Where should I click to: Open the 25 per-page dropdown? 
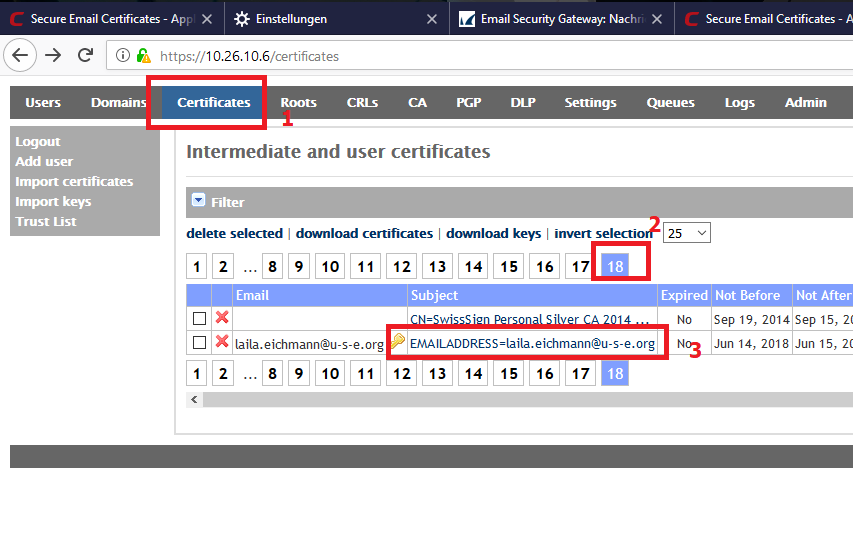[x=686, y=232]
